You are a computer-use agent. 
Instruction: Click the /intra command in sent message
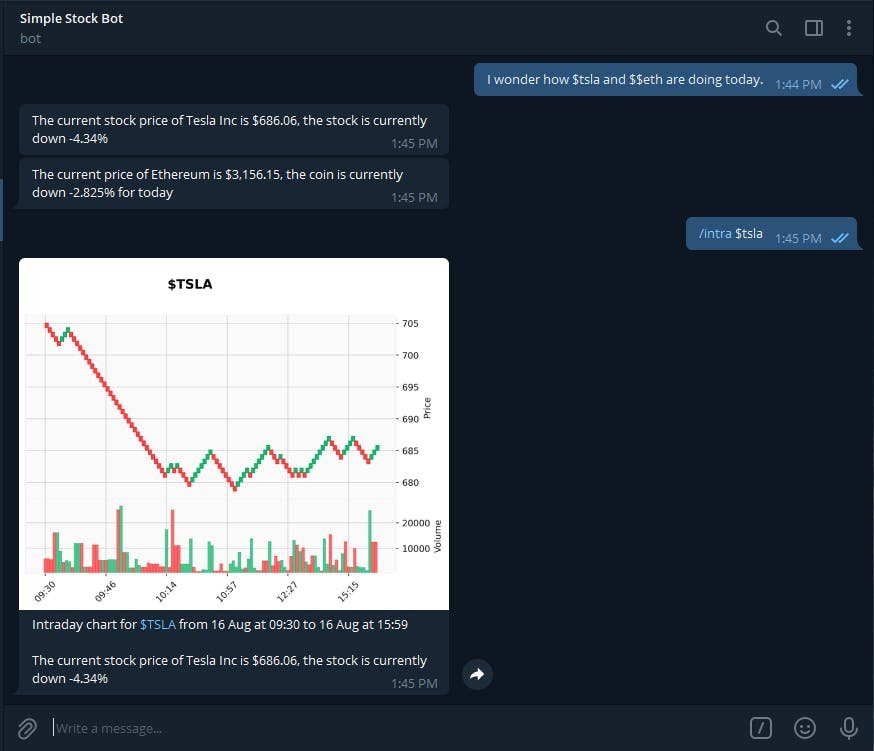715,234
